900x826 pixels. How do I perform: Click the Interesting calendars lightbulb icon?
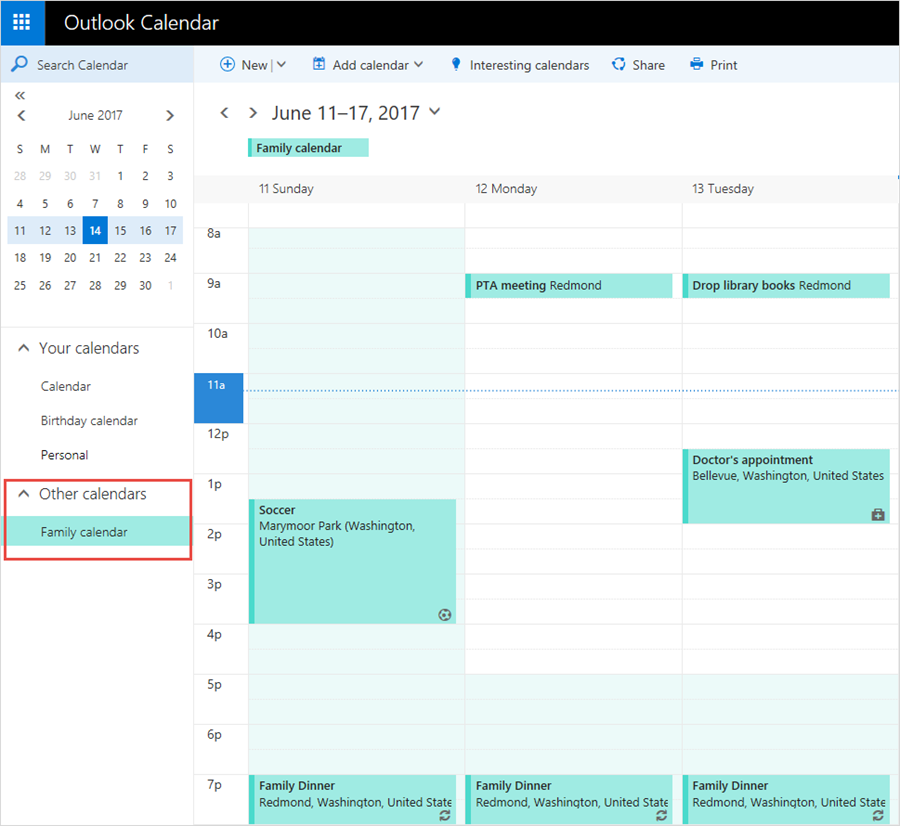click(x=456, y=64)
